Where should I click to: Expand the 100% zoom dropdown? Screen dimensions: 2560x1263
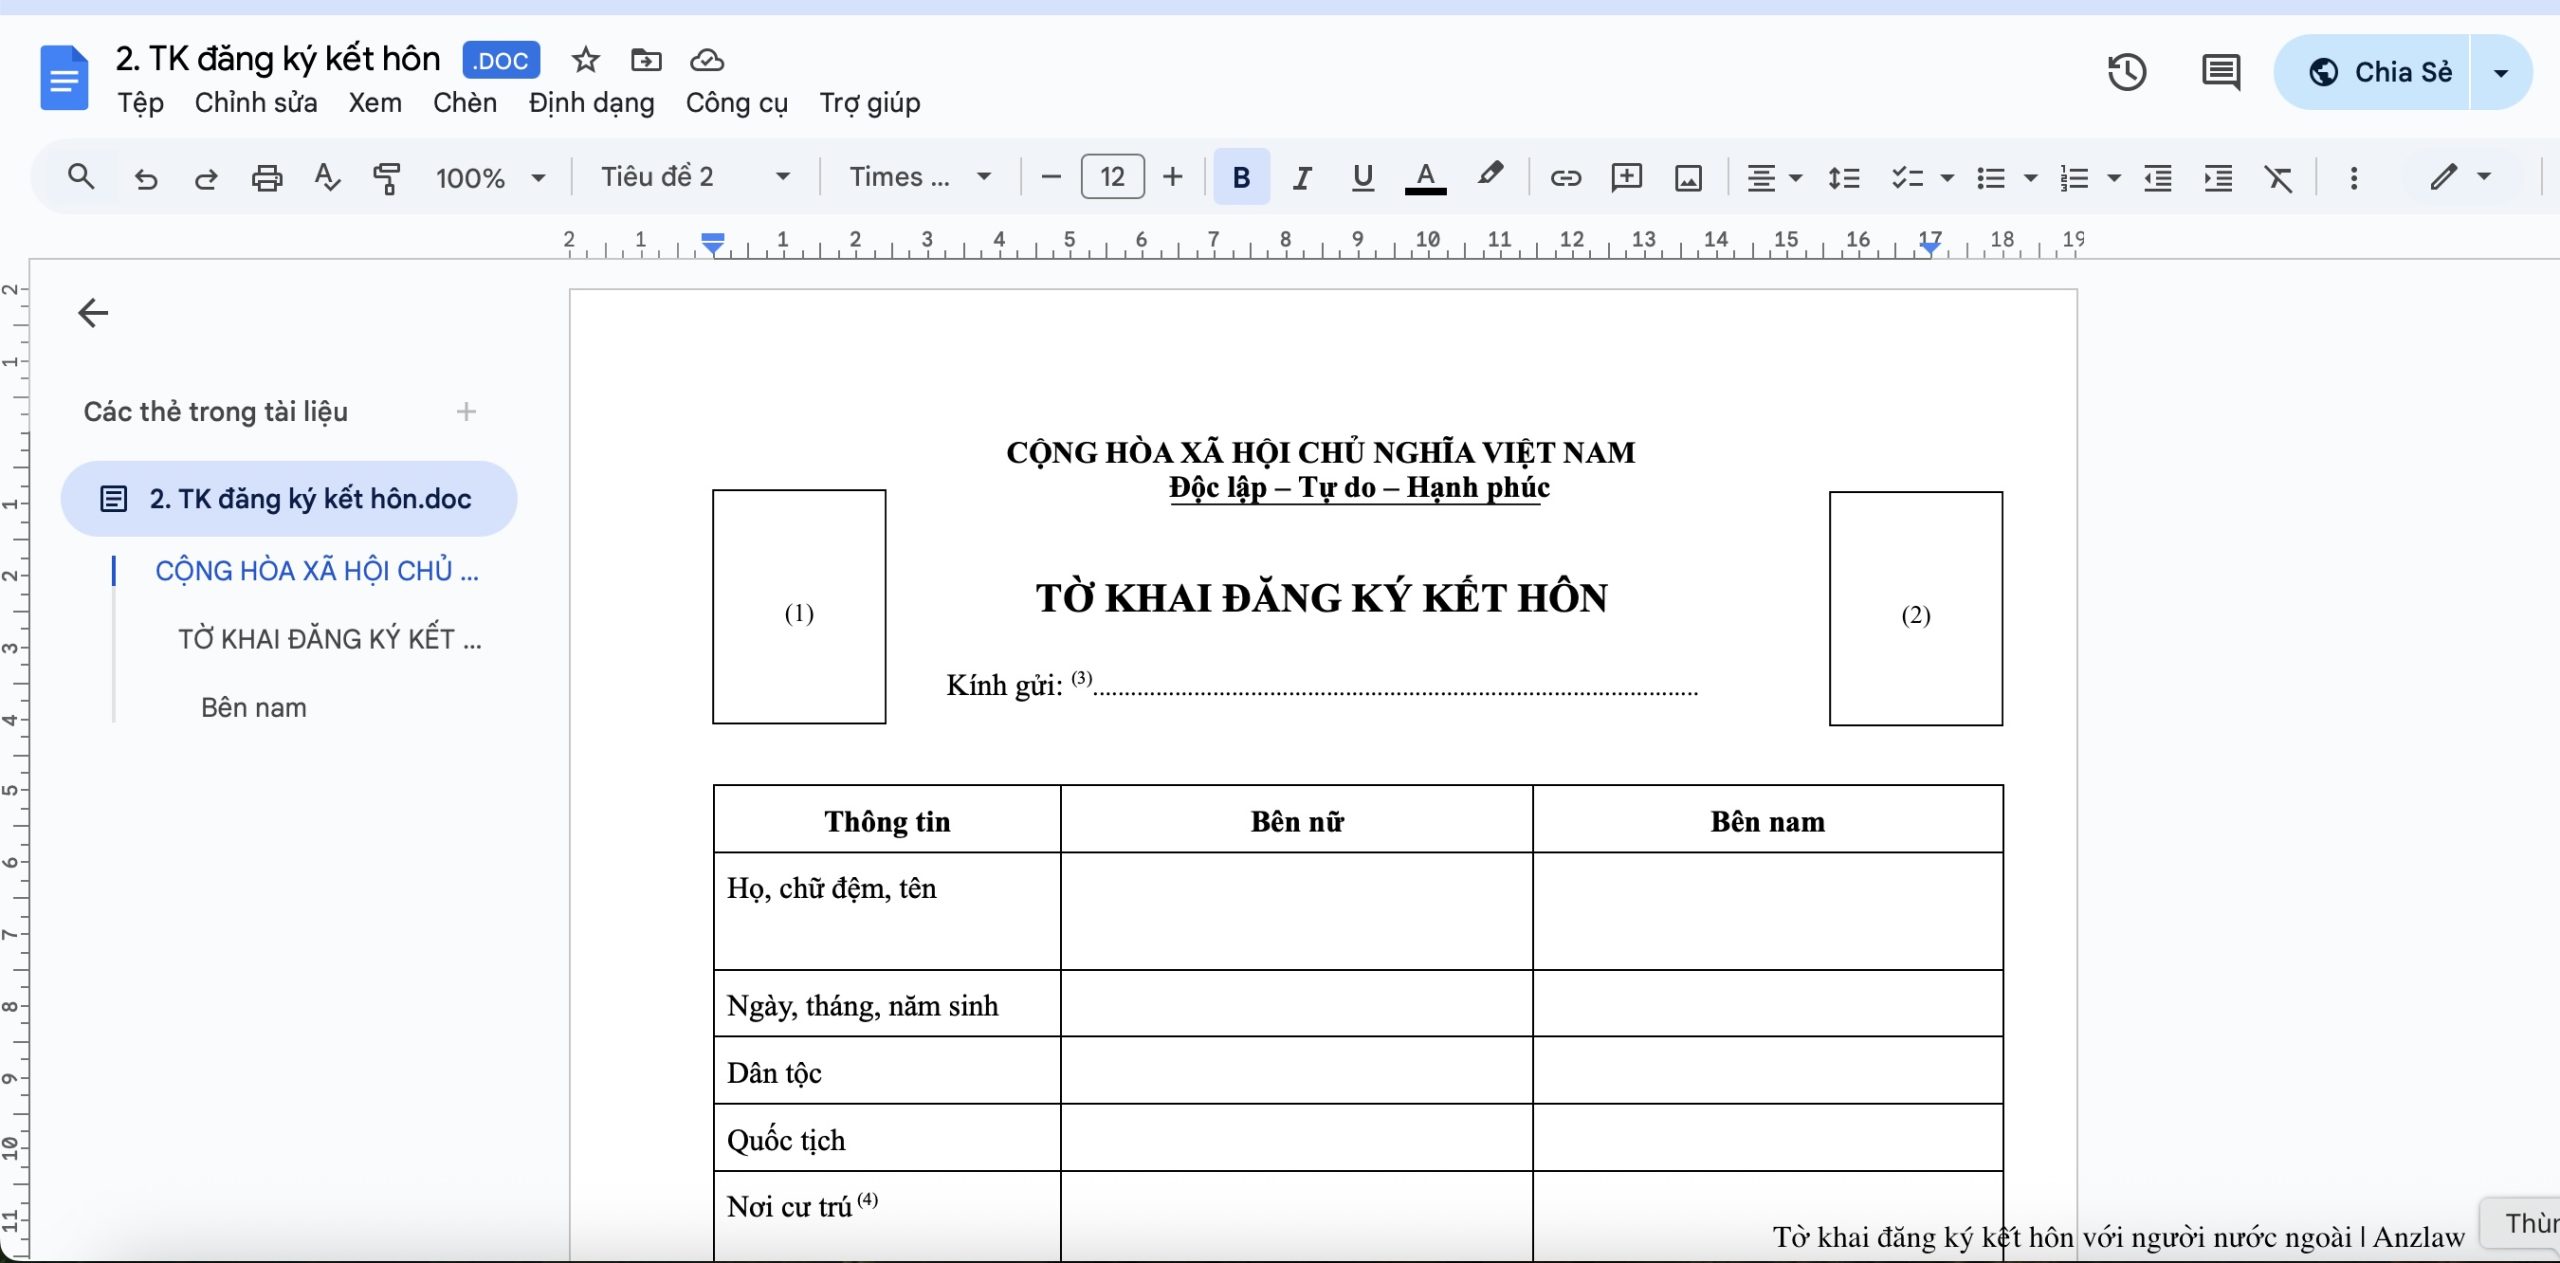click(490, 178)
